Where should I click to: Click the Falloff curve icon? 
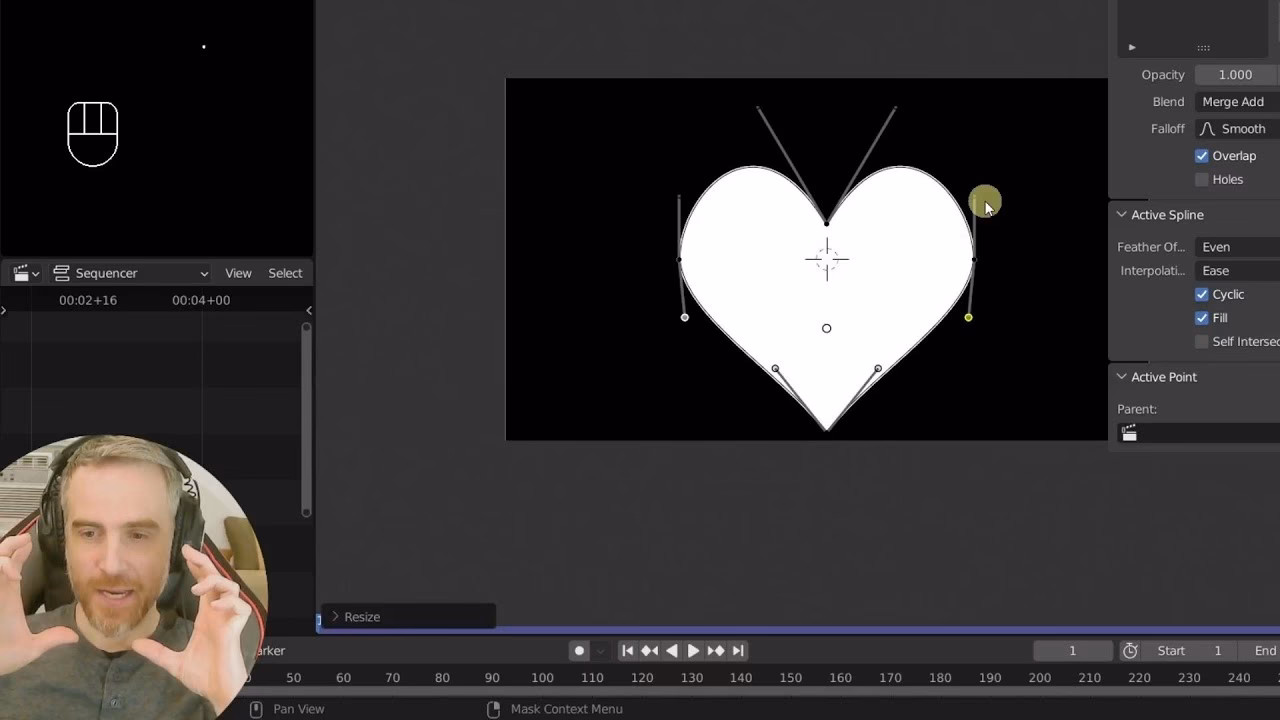[1208, 129]
